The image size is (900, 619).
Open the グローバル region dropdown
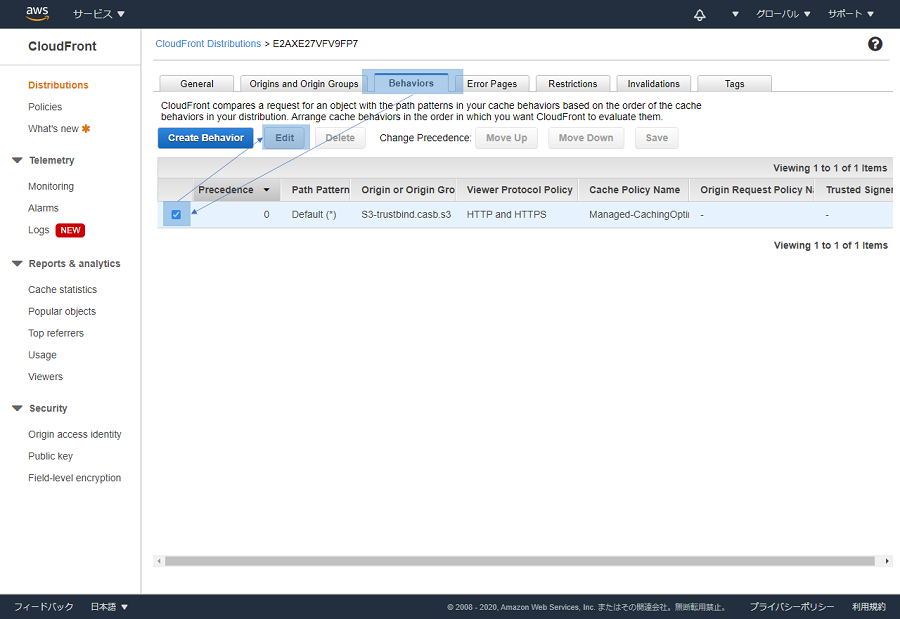[x=783, y=14]
